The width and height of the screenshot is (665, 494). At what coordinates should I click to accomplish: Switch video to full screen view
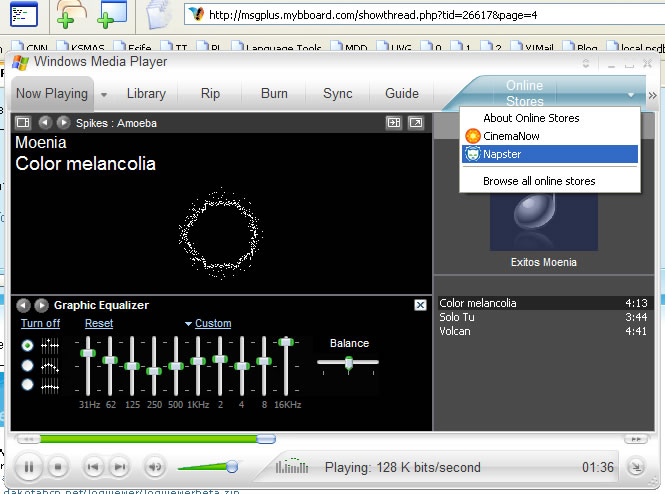(x=415, y=123)
